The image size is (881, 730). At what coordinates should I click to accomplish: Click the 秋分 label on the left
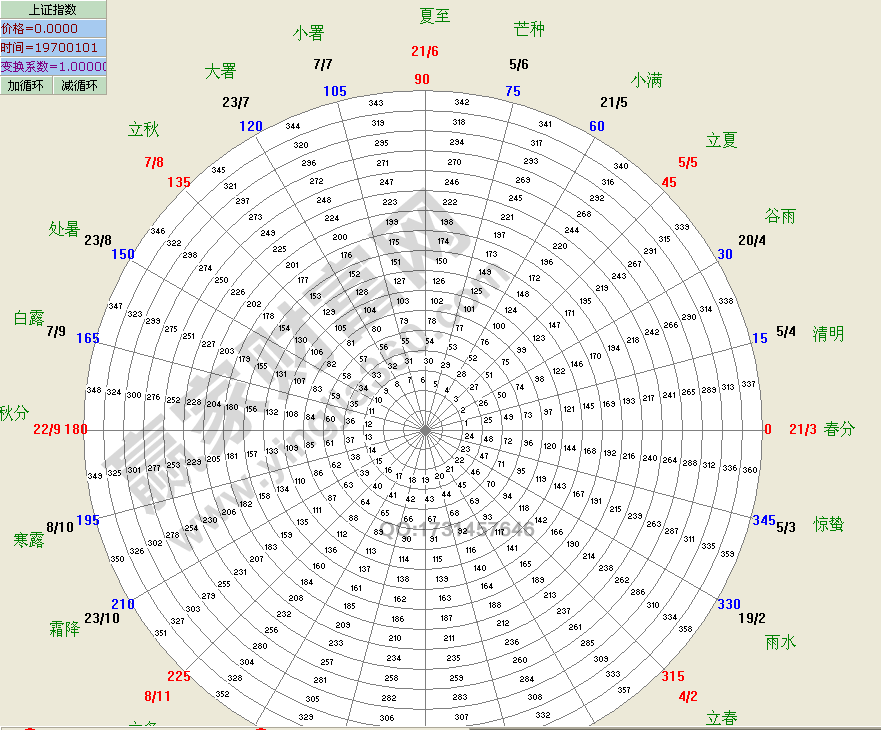point(14,412)
